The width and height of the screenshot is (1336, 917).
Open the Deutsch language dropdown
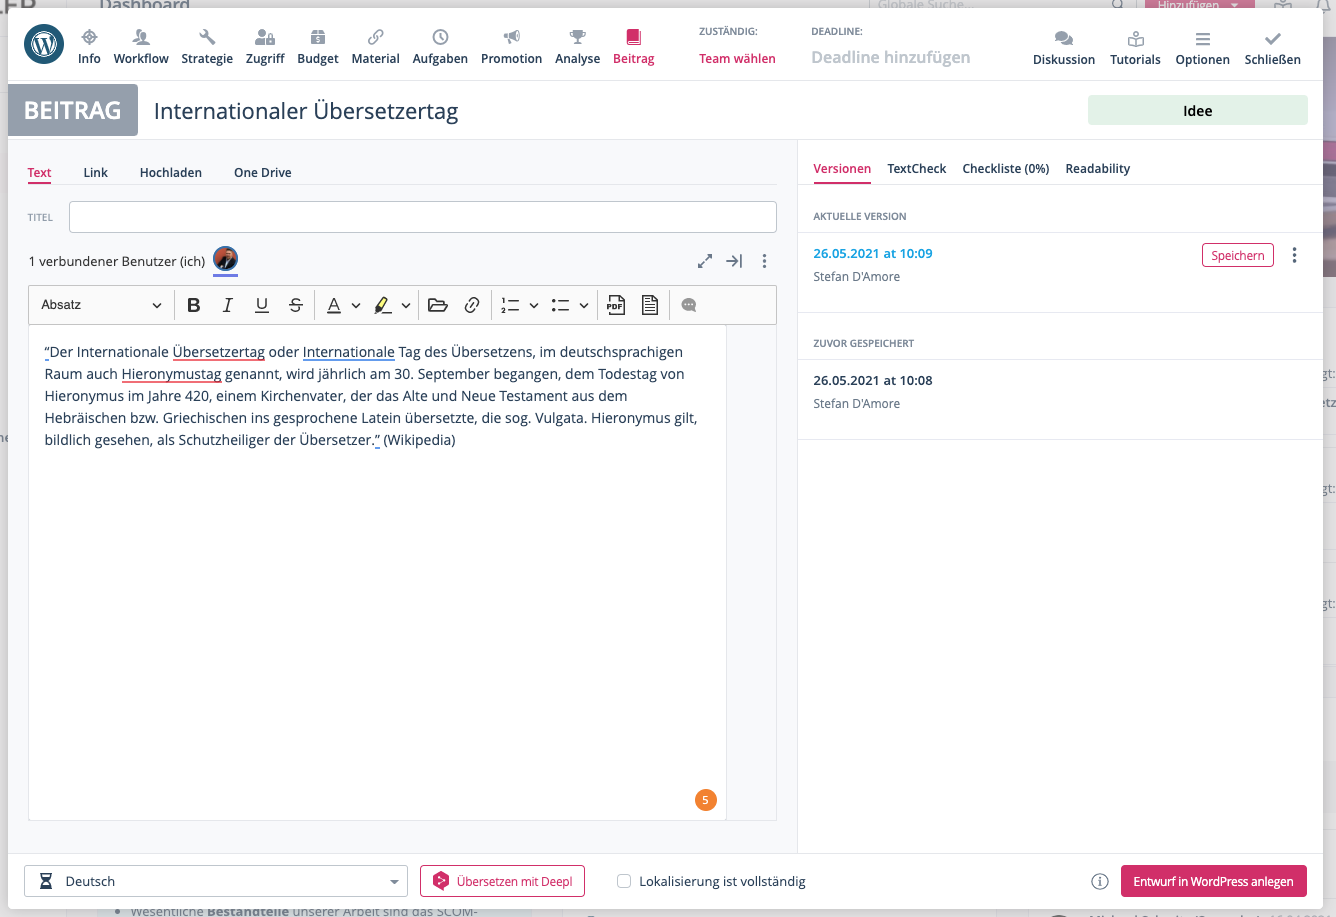pos(216,881)
